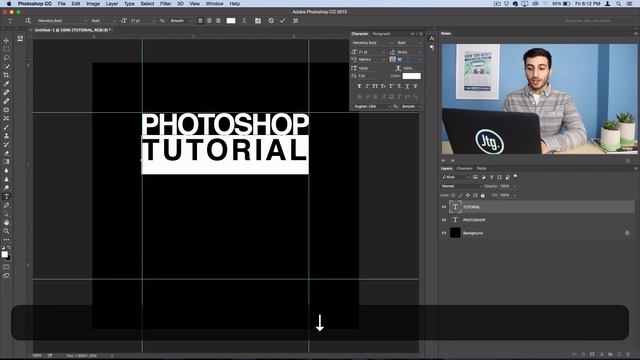Select the Zoom tool
This screenshot has width=640, height=360.
point(6,231)
